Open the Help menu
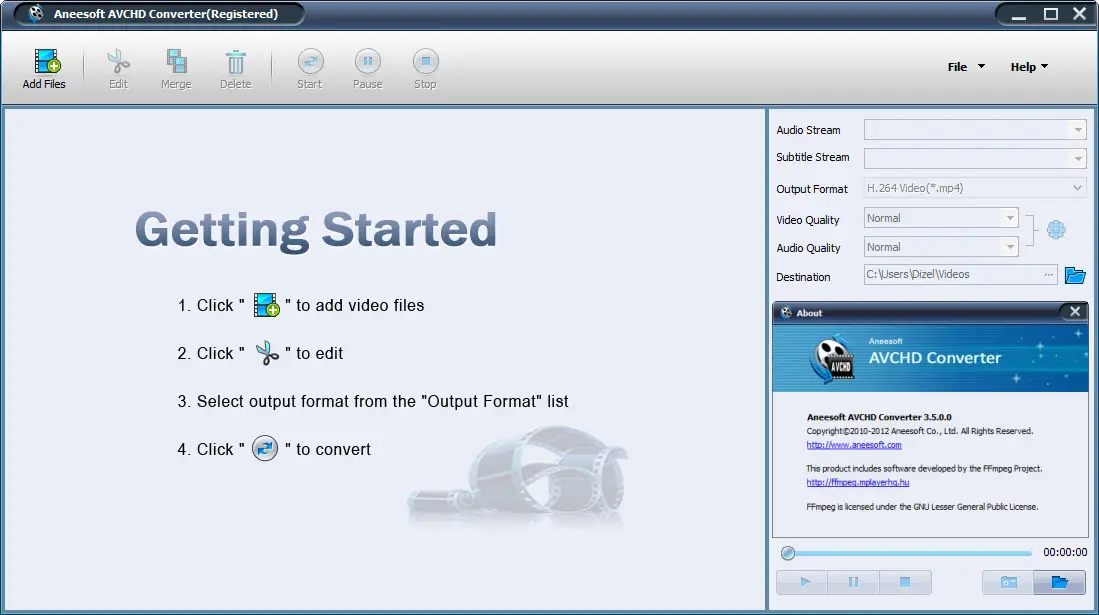1099x615 pixels. 1029,67
